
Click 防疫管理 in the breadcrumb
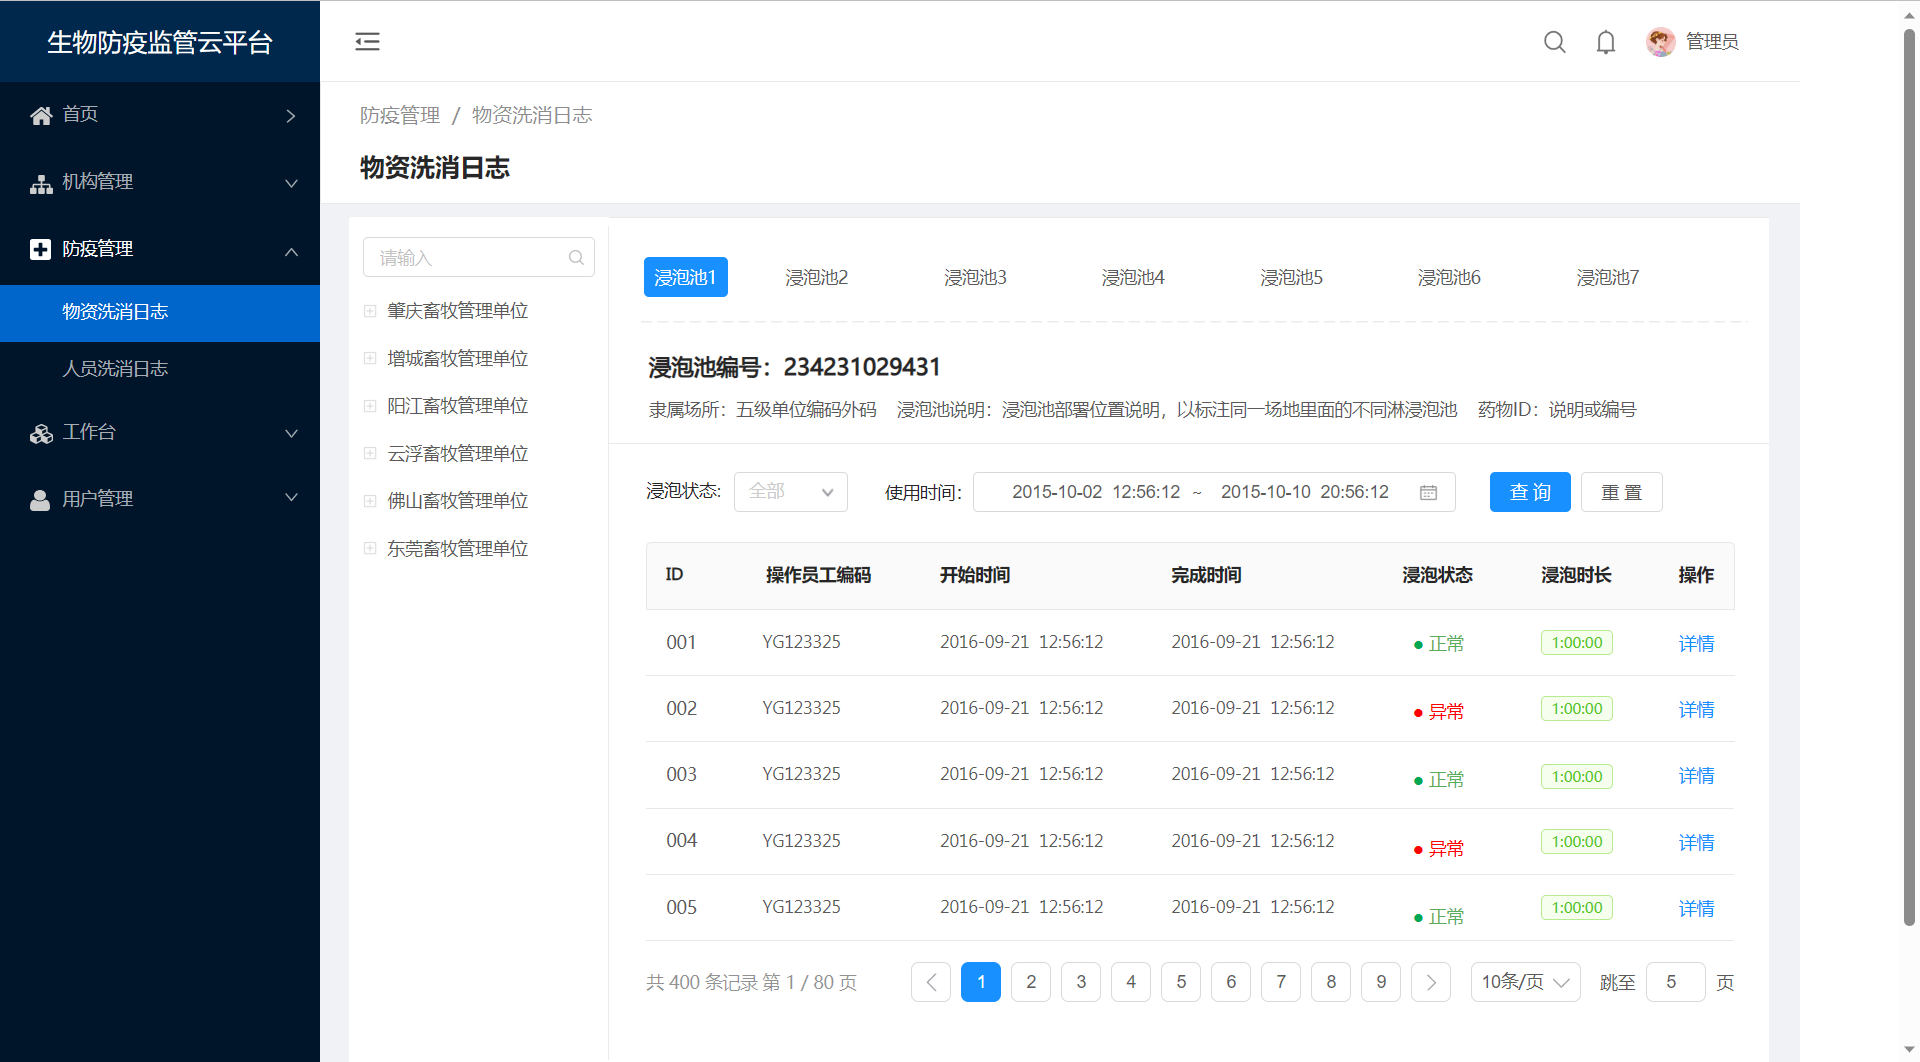[x=400, y=115]
